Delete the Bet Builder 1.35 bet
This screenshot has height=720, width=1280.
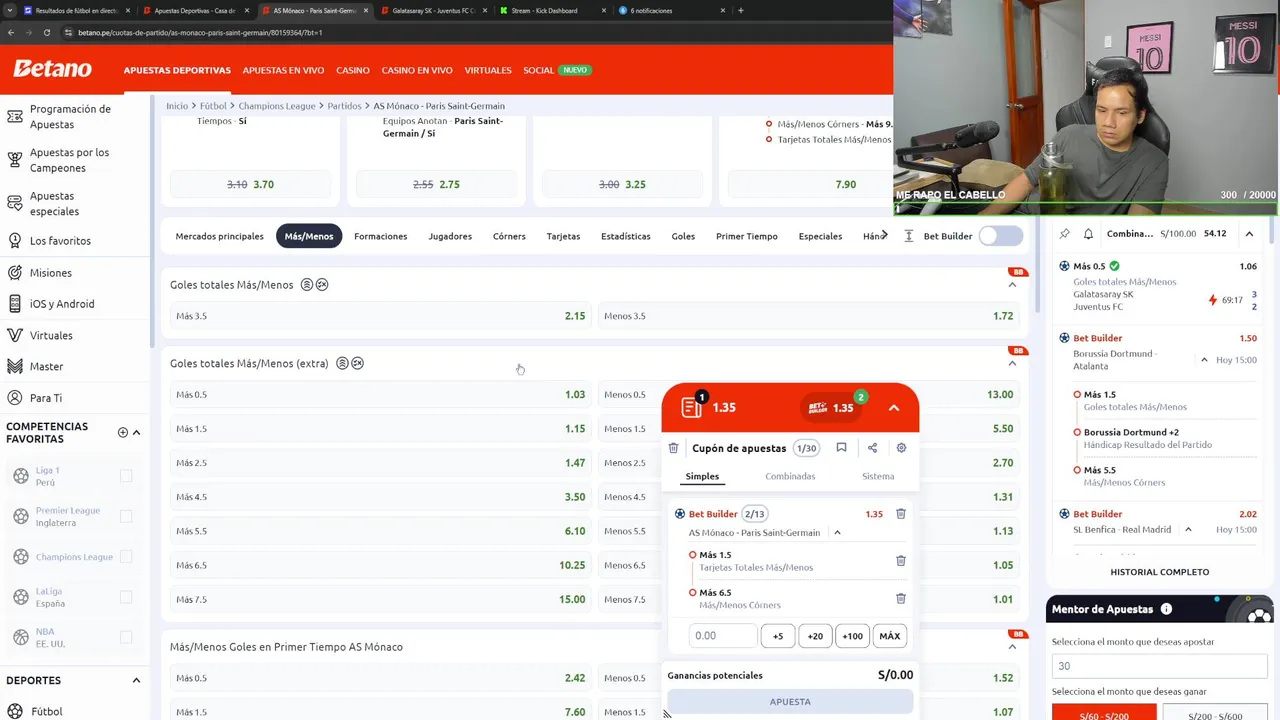click(x=900, y=514)
